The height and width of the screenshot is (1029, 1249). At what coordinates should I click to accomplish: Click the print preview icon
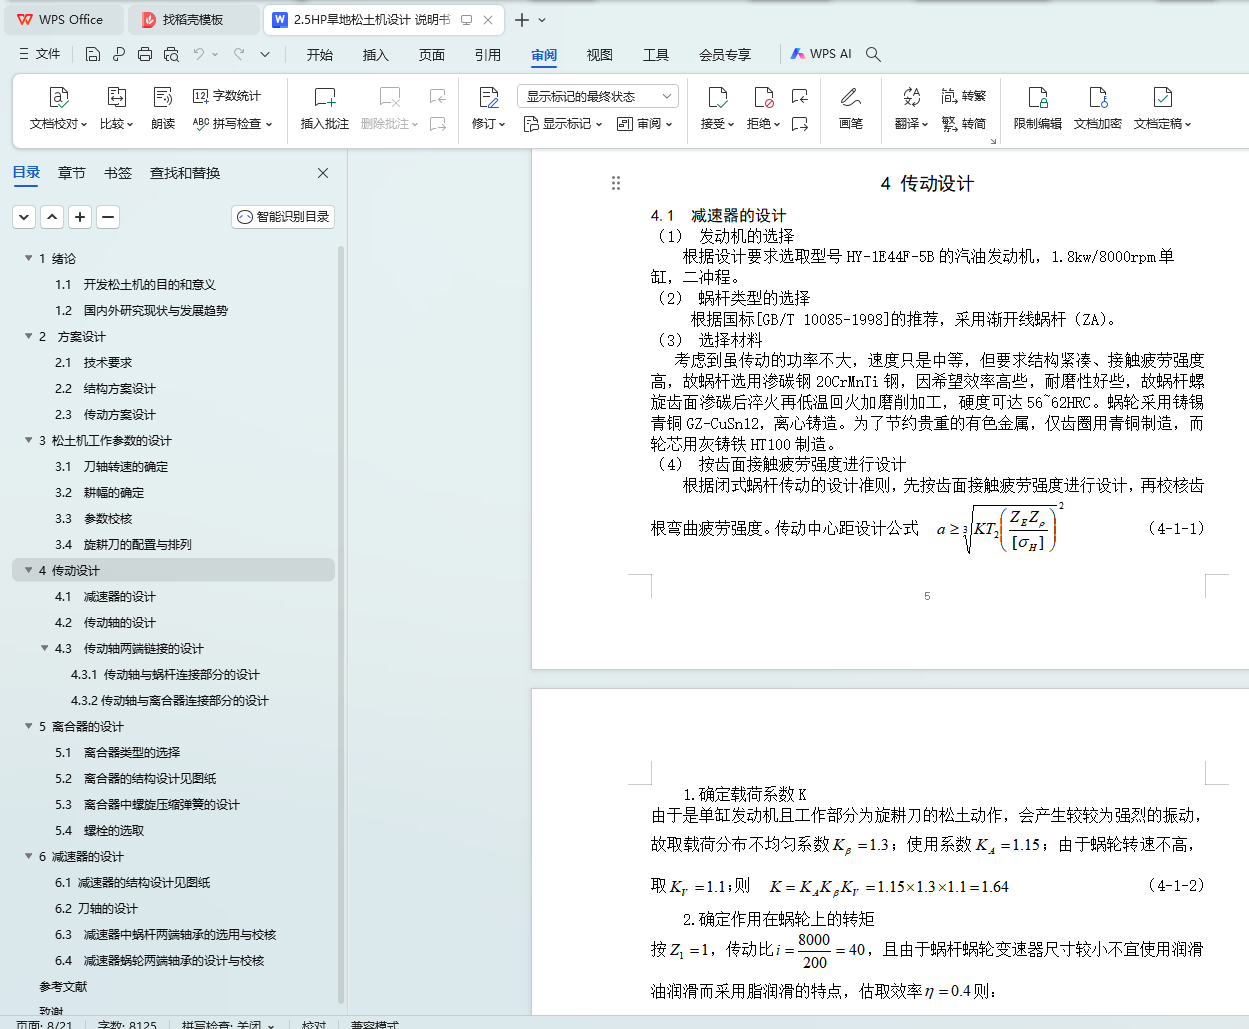171,54
